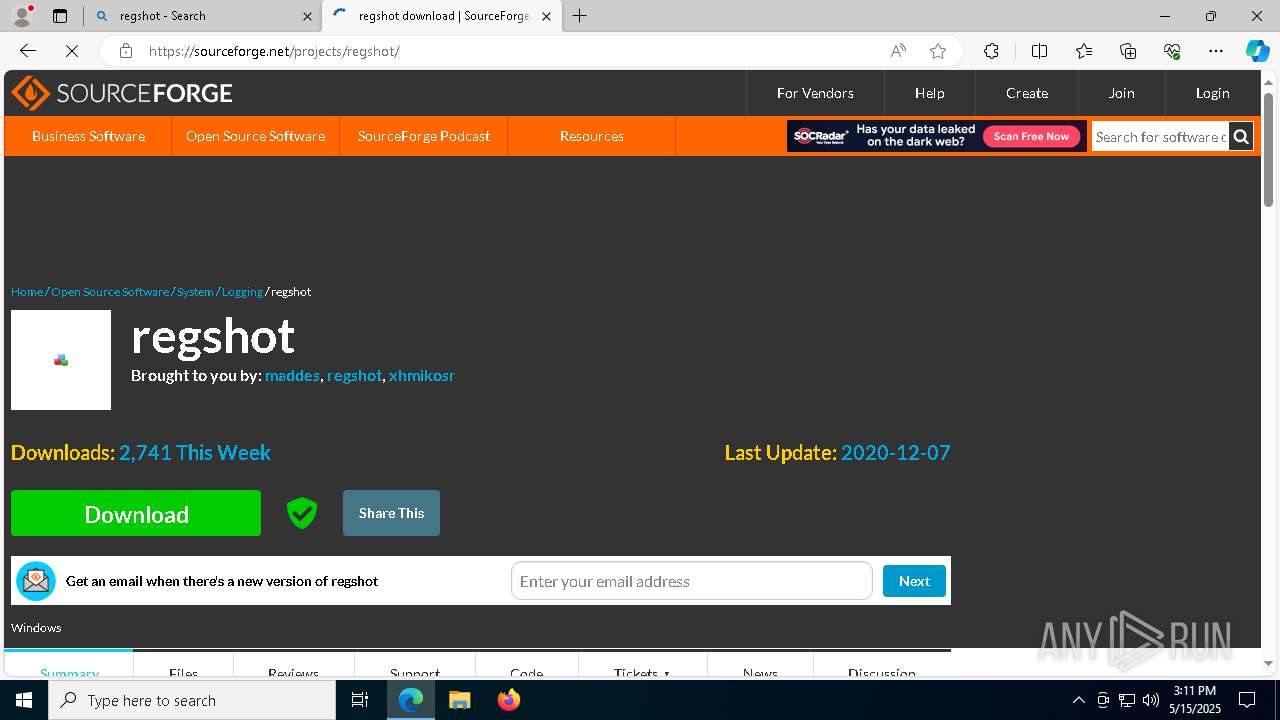The height and width of the screenshot is (720, 1280).
Task: Open the Open Source Software menu
Action: pos(255,136)
